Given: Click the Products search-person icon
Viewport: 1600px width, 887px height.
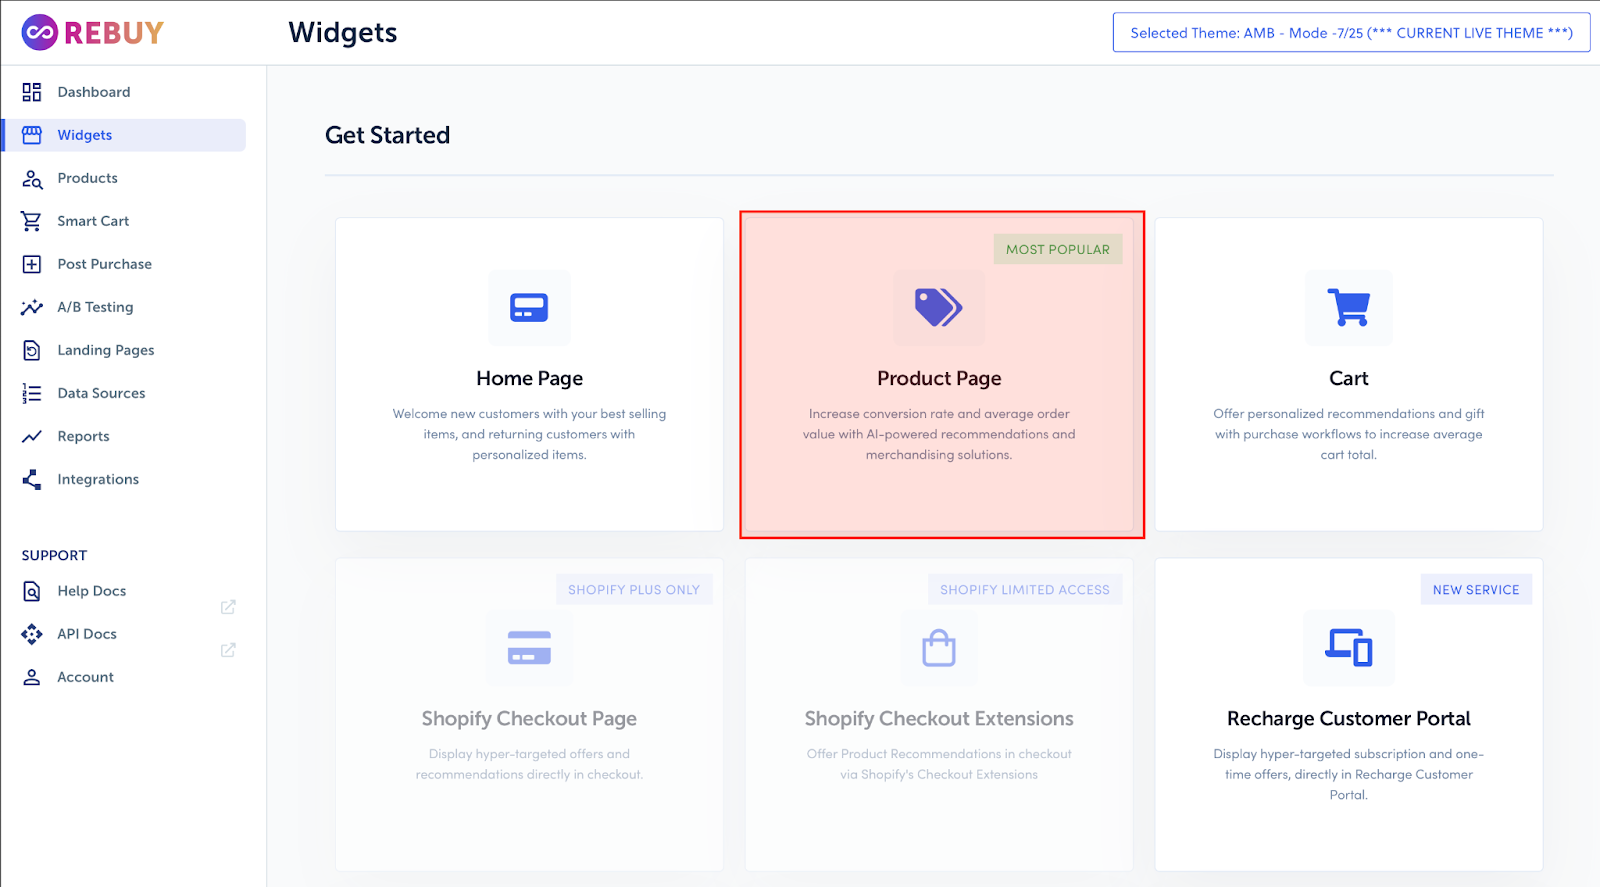Looking at the screenshot, I should 32,179.
